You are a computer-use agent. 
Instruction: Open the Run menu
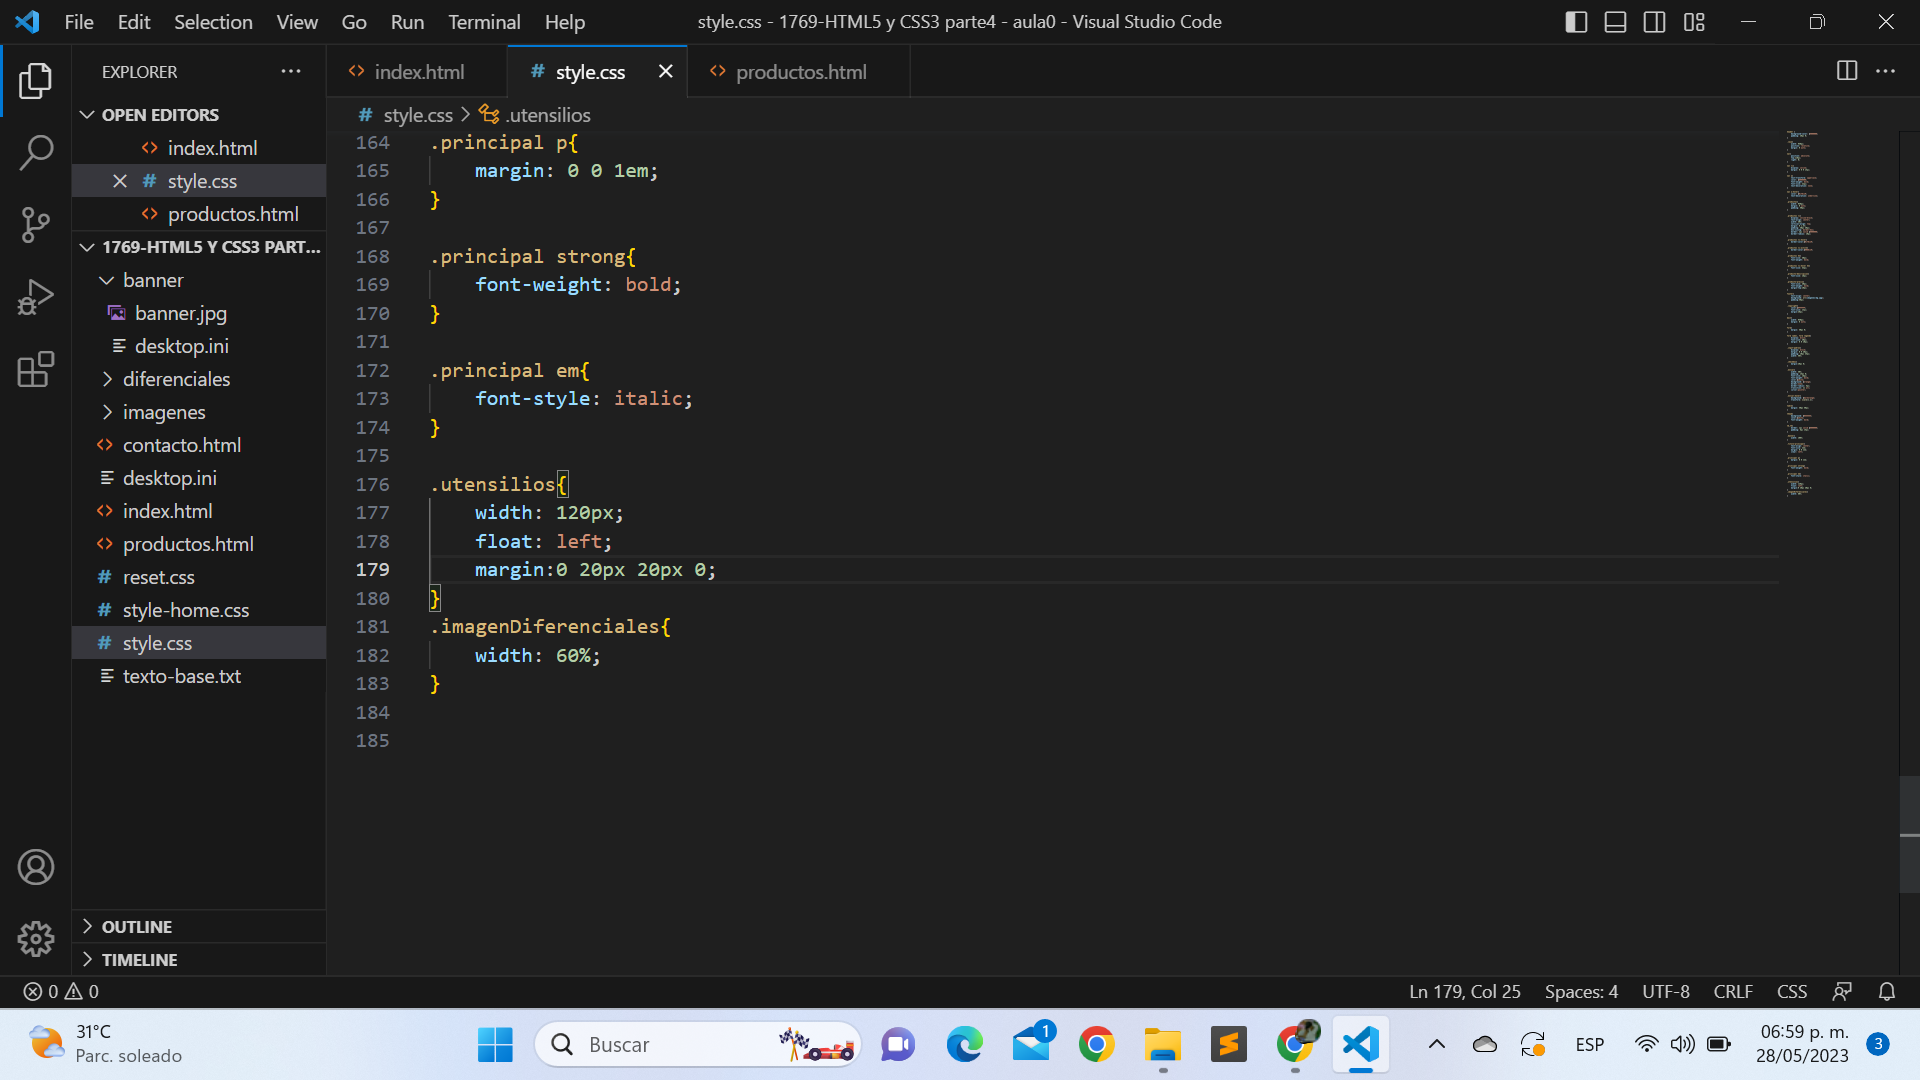tap(407, 22)
